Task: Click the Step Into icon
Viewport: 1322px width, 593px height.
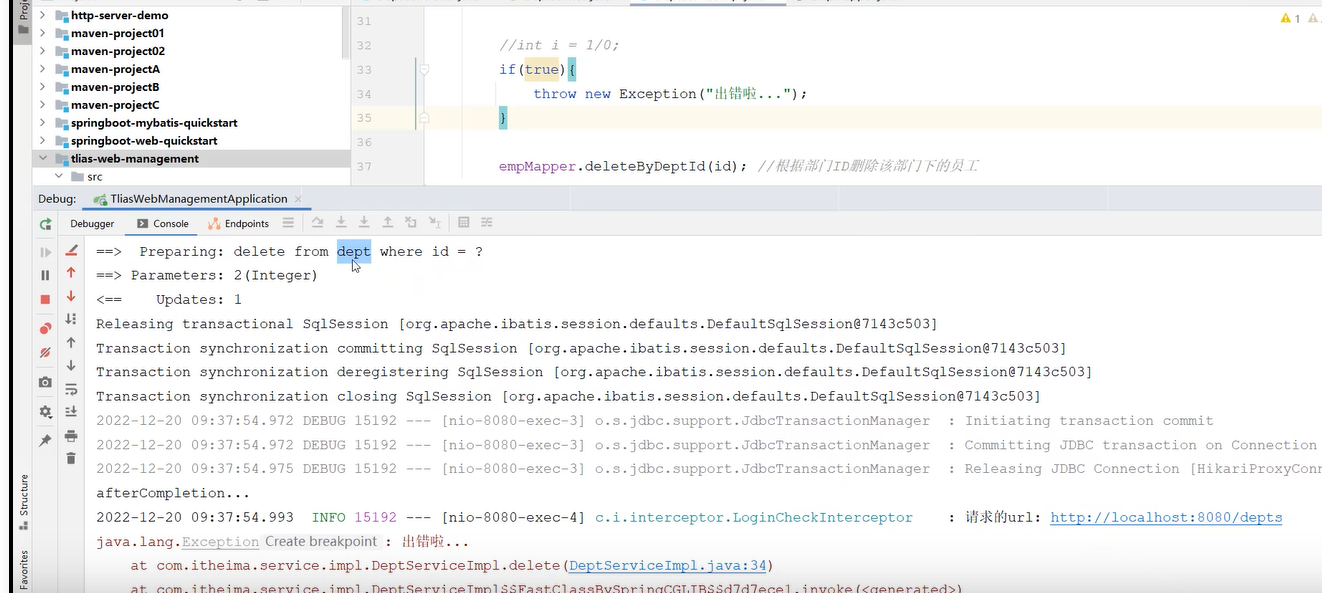Action: click(x=341, y=222)
